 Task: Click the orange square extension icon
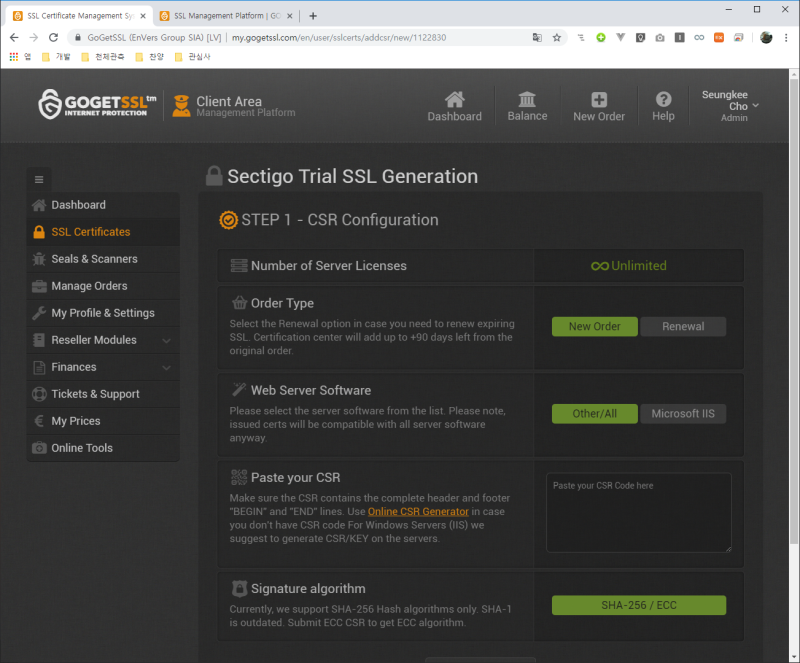718,37
